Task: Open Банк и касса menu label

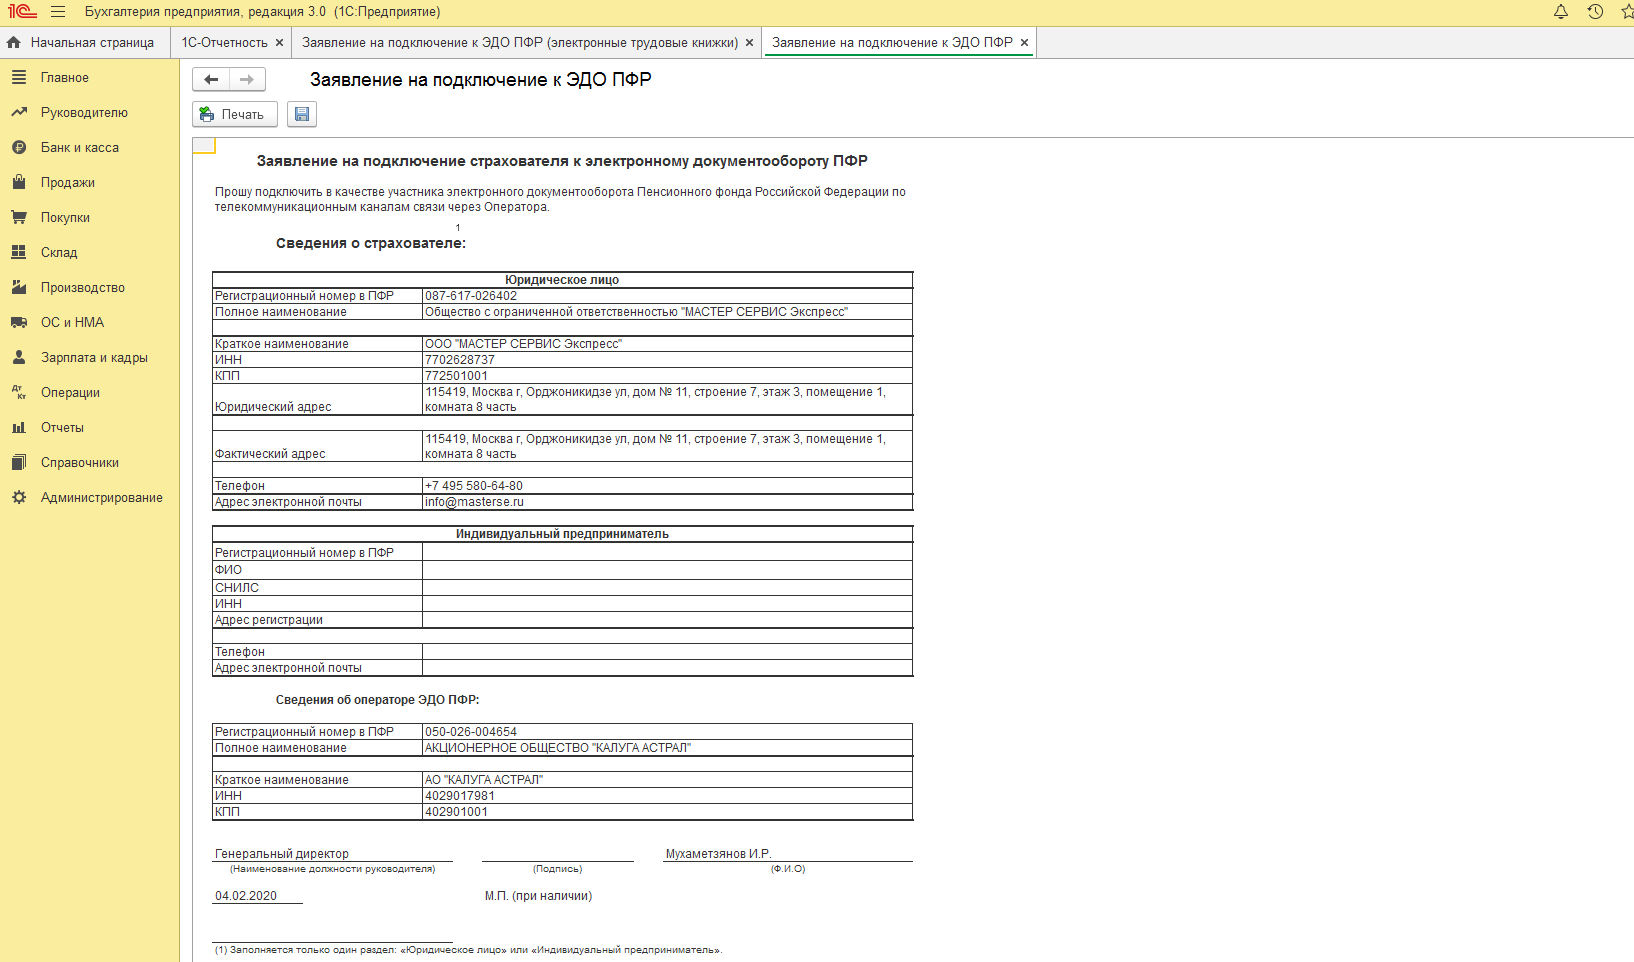Action: click(79, 147)
